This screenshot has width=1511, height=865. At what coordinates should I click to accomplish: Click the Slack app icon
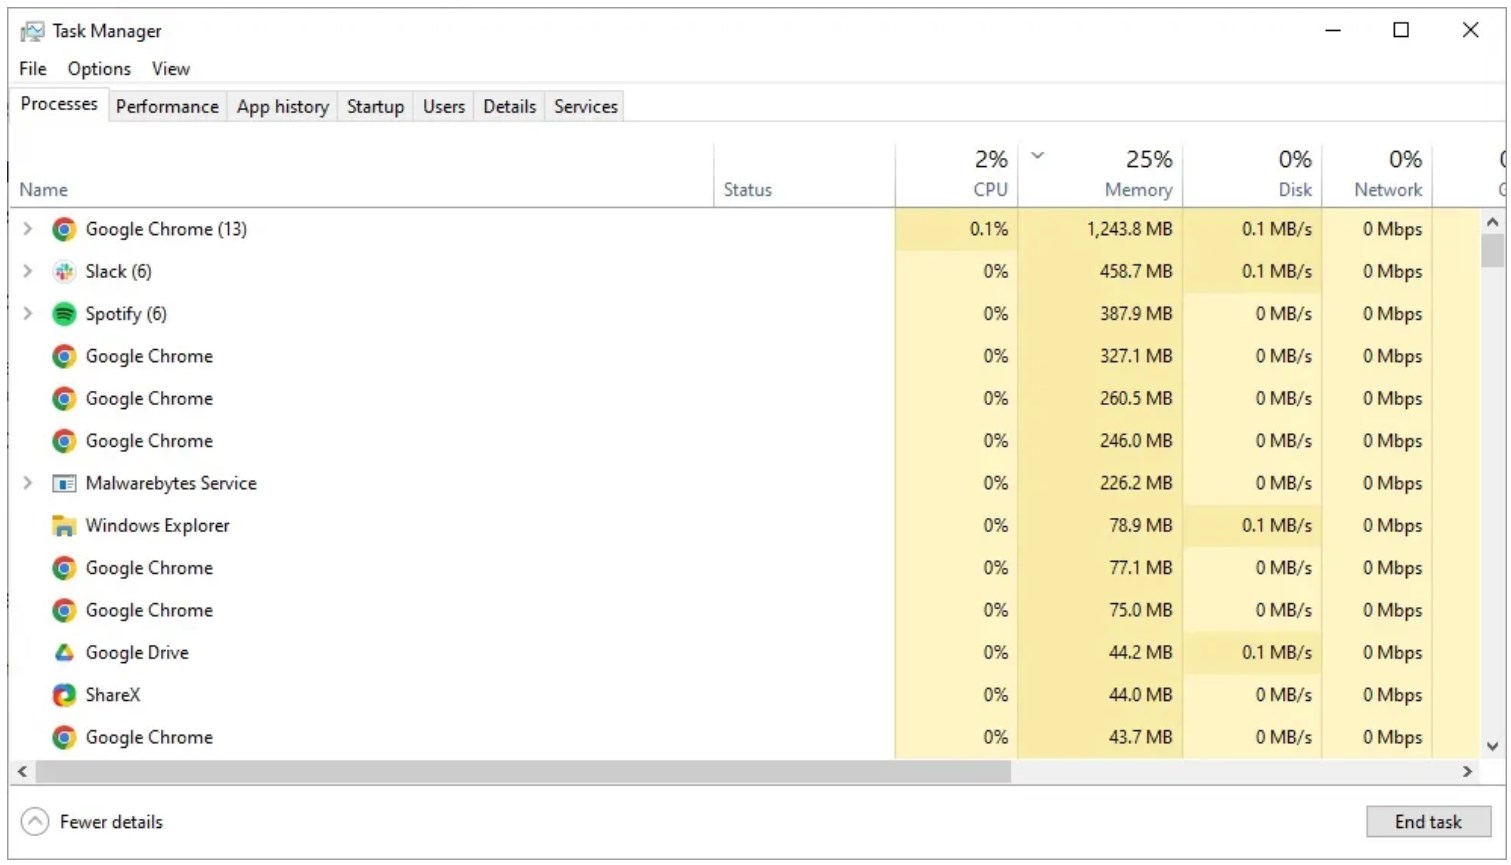64,272
